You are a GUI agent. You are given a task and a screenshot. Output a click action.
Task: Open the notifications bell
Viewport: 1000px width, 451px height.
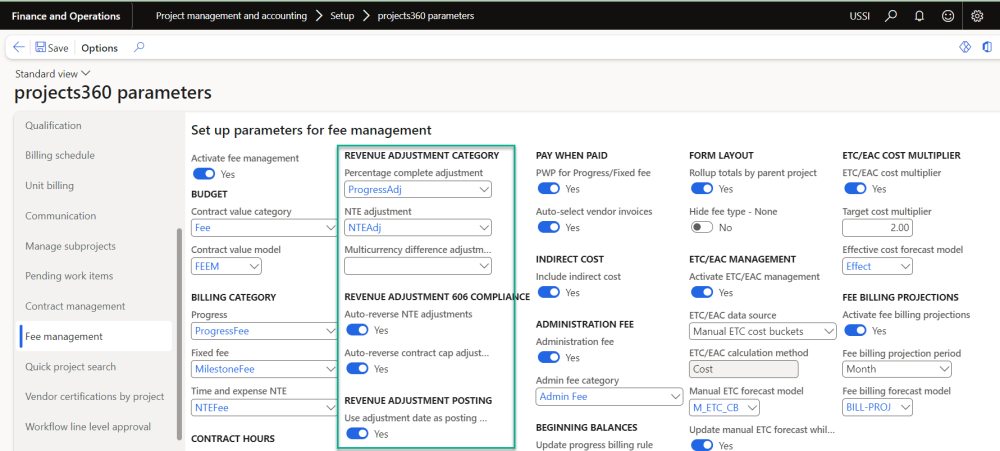pyautogui.click(x=918, y=16)
